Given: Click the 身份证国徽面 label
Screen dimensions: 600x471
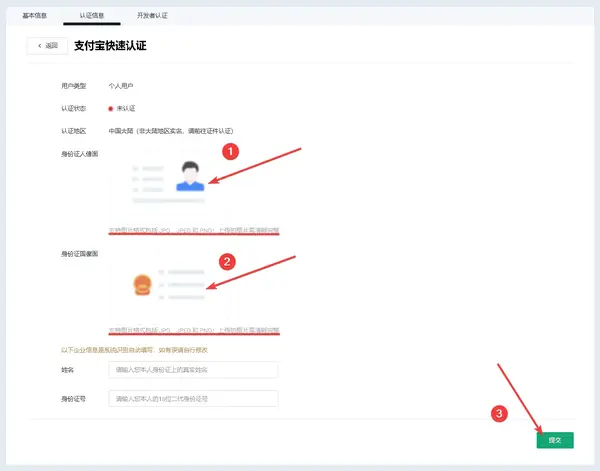Looking at the screenshot, I should coord(80,254).
